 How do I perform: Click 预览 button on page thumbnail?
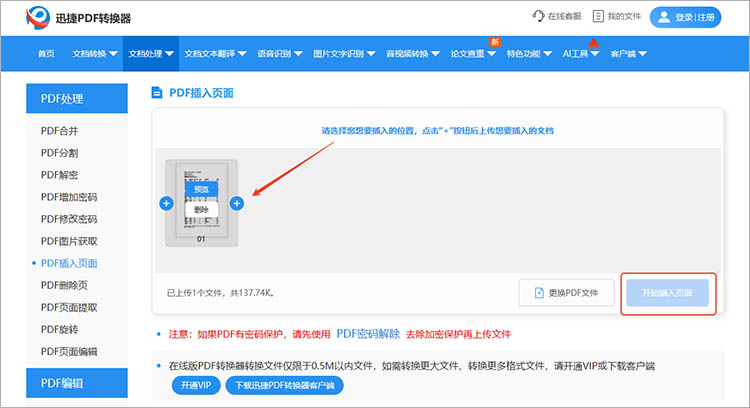(x=201, y=189)
